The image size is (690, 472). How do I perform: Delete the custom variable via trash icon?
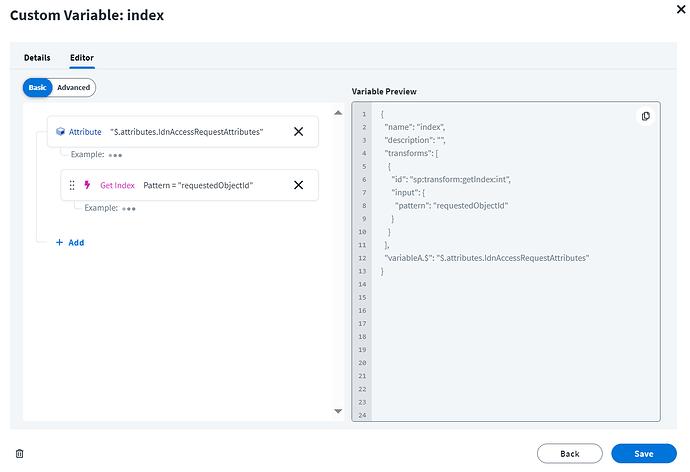pyautogui.click(x=19, y=453)
